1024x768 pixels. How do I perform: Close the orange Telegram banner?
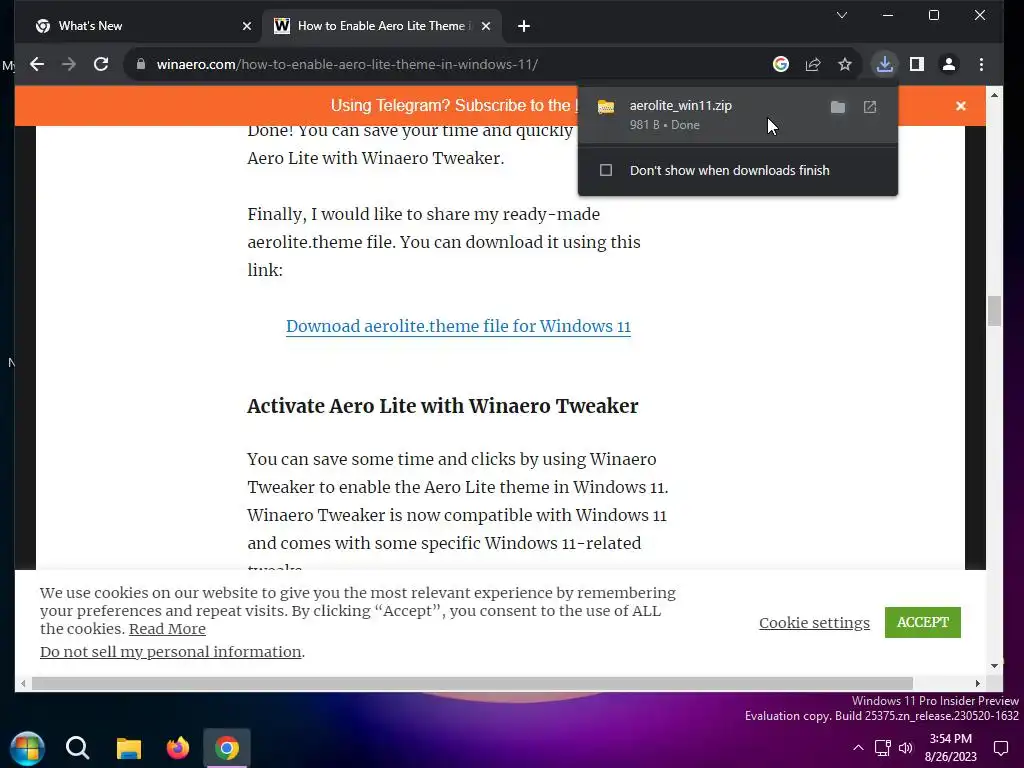click(961, 106)
